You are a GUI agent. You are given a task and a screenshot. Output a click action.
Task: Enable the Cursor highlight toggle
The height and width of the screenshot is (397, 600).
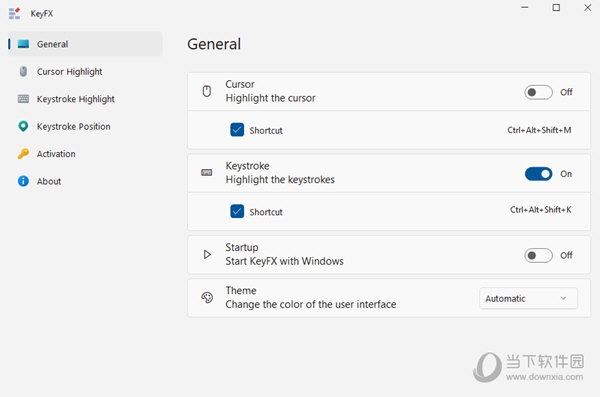pyautogui.click(x=538, y=92)
